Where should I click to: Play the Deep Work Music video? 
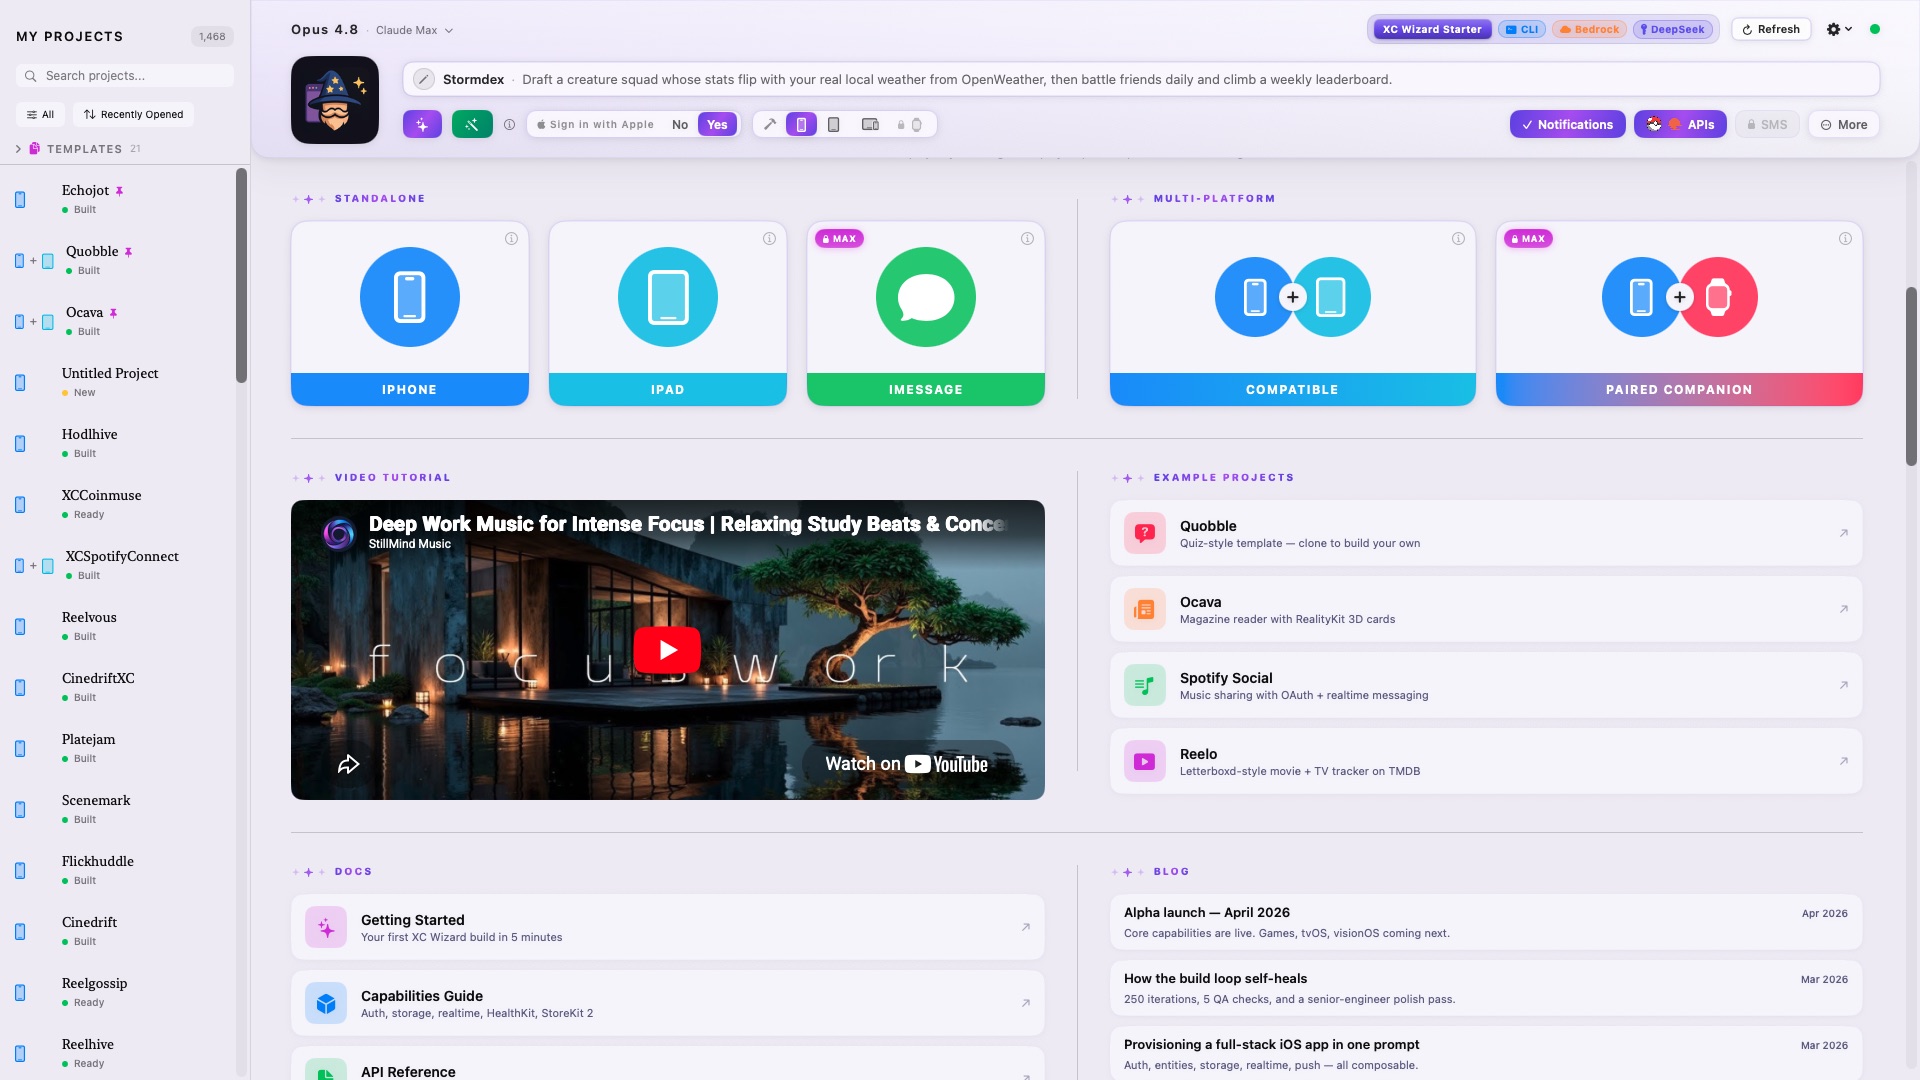click(x=667, y=650)
